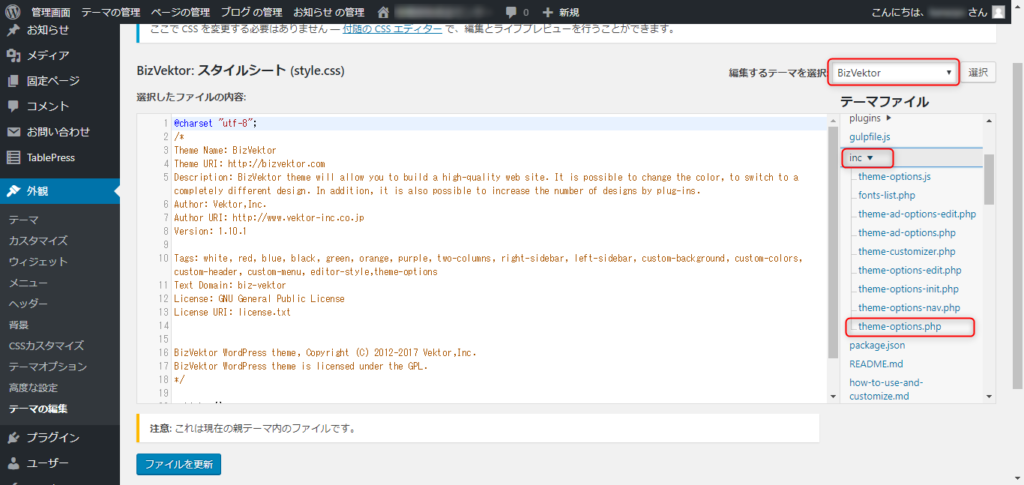The width and height of the screenshot is (1024, 485).
Task: Open the theme selection dropdown showing BizVektor
Action: tap(894, 72)
